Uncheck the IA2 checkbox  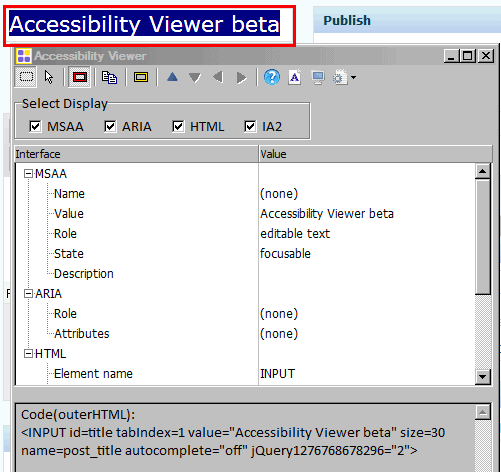[250, 127]
